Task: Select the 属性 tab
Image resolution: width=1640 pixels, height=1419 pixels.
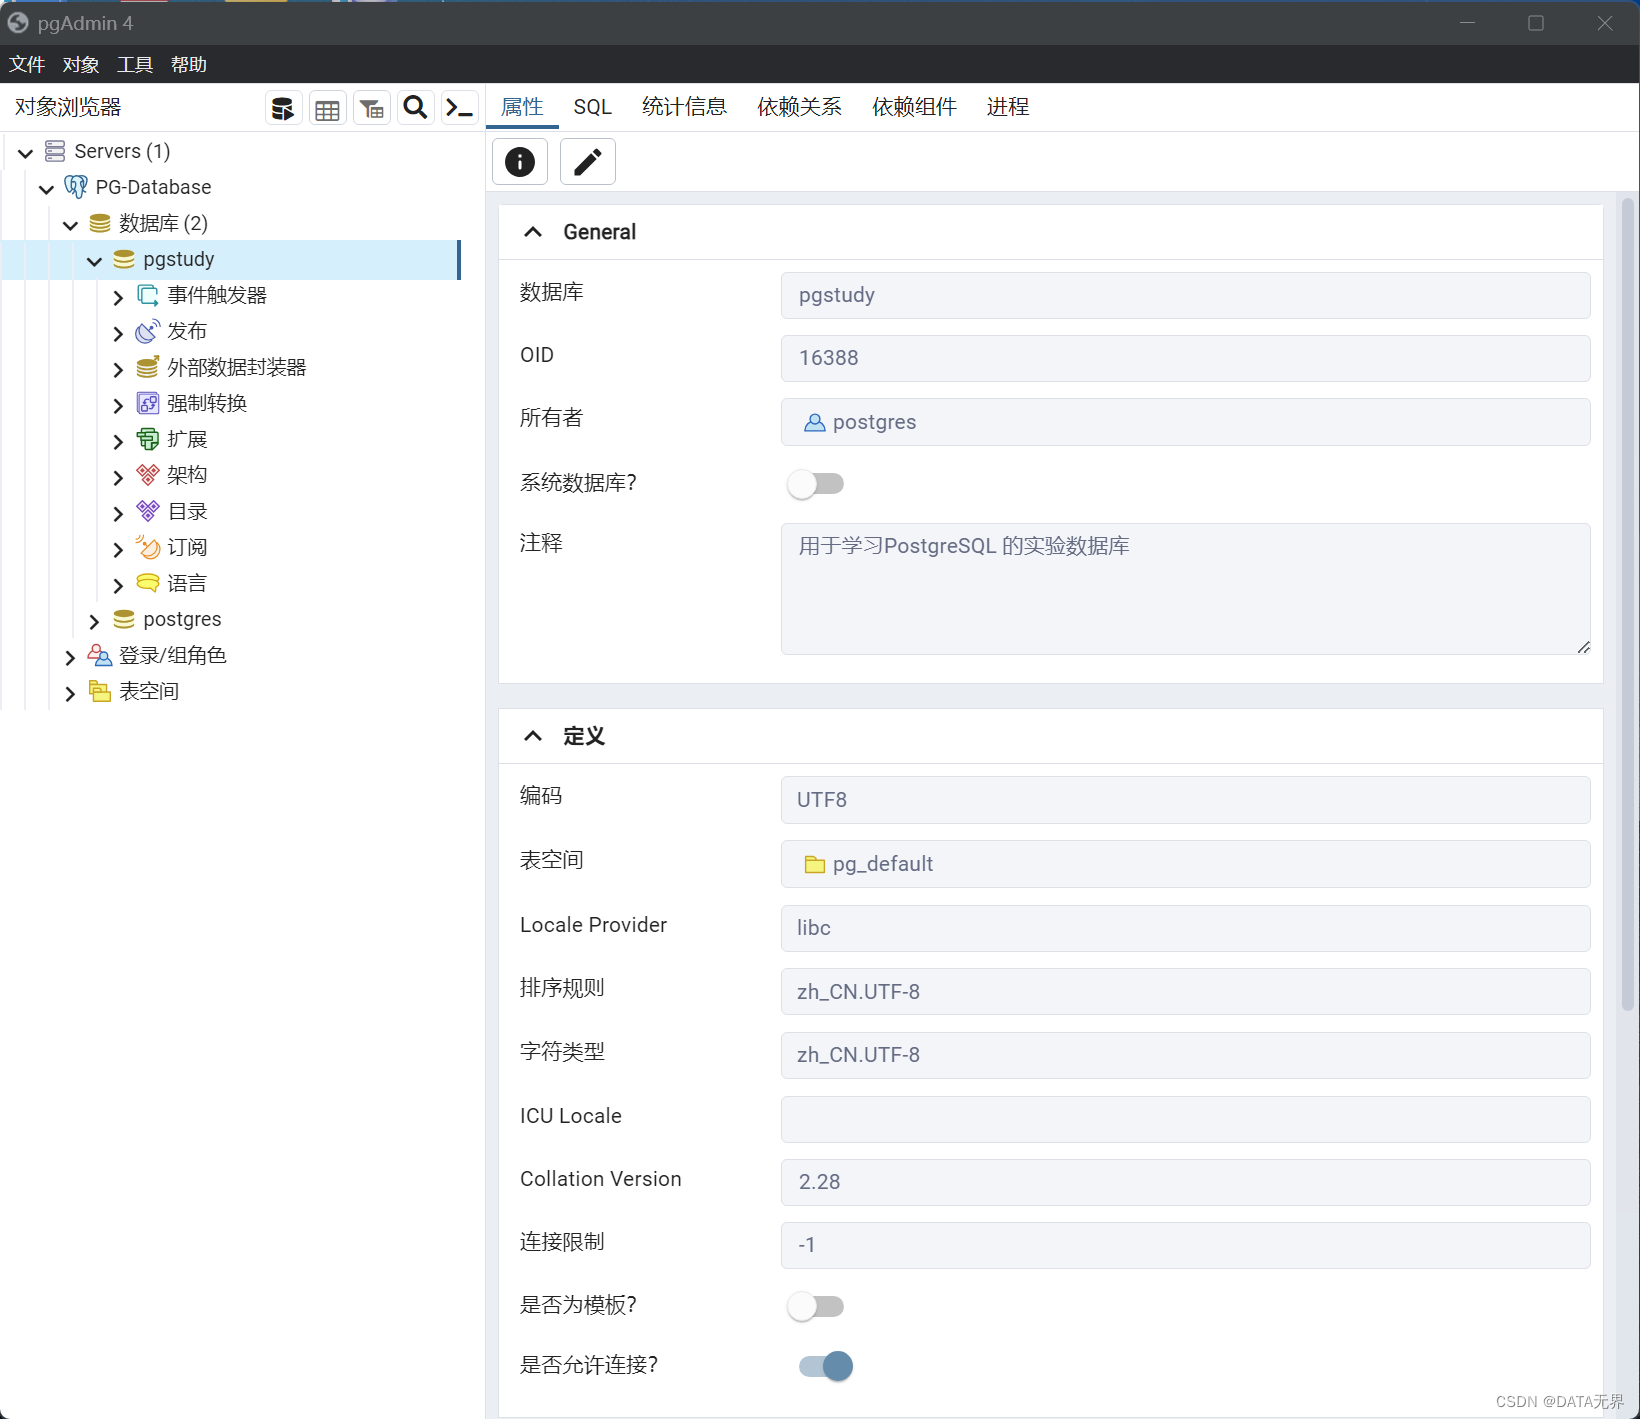Action: 522,107
